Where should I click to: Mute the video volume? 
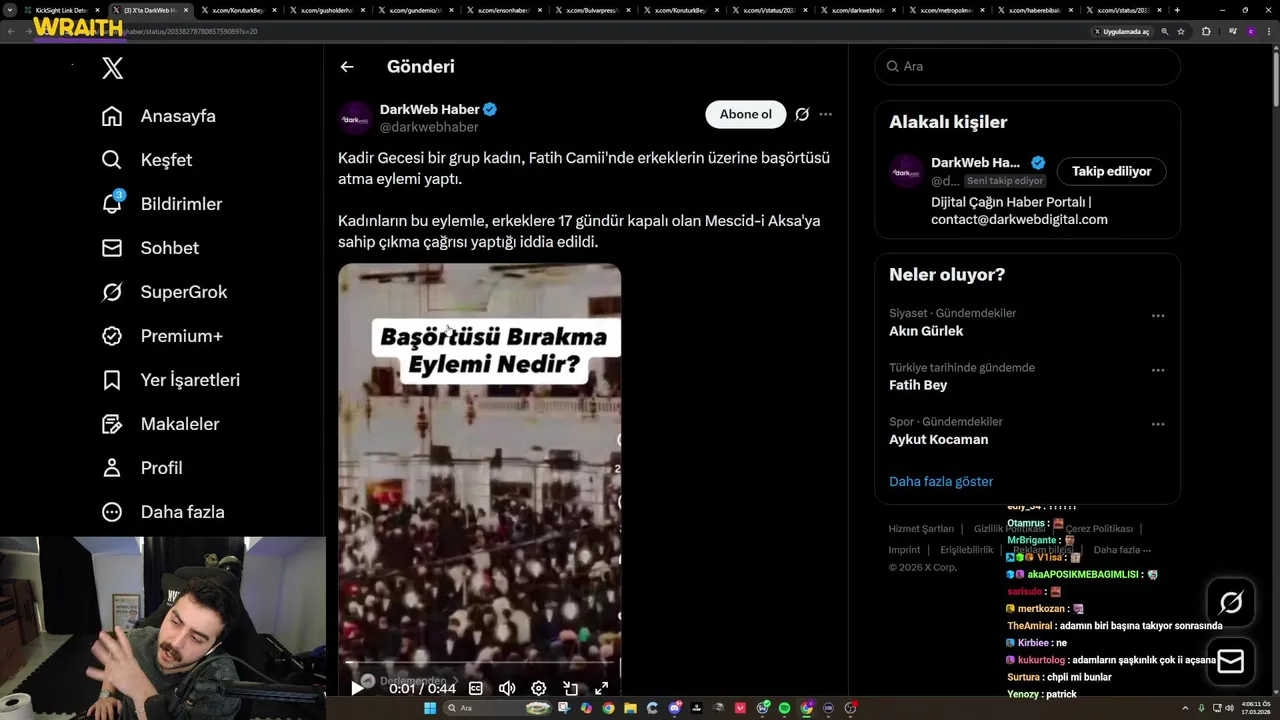point(507,688)
